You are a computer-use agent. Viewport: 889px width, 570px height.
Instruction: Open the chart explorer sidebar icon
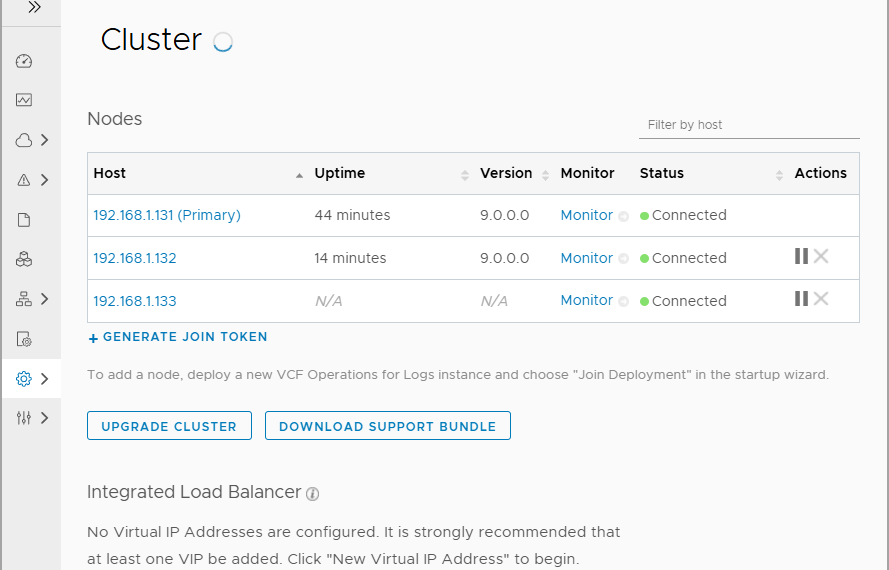(24, 100)
